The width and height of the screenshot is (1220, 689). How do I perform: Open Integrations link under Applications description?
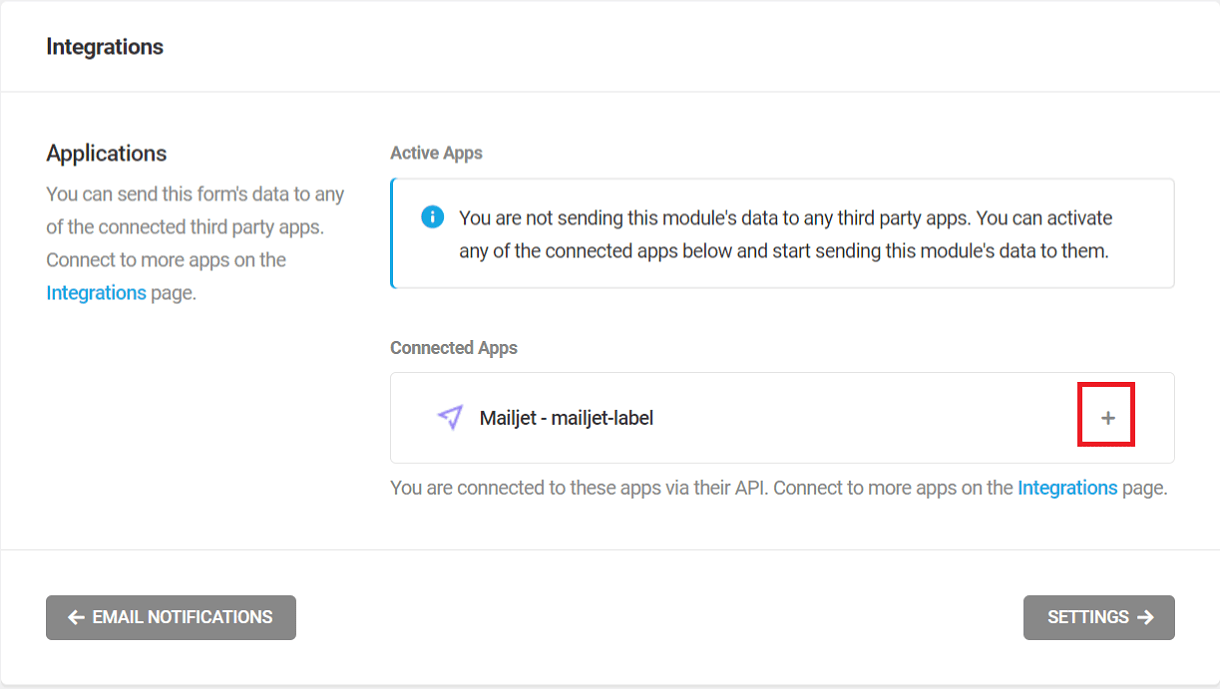[96, 293]
